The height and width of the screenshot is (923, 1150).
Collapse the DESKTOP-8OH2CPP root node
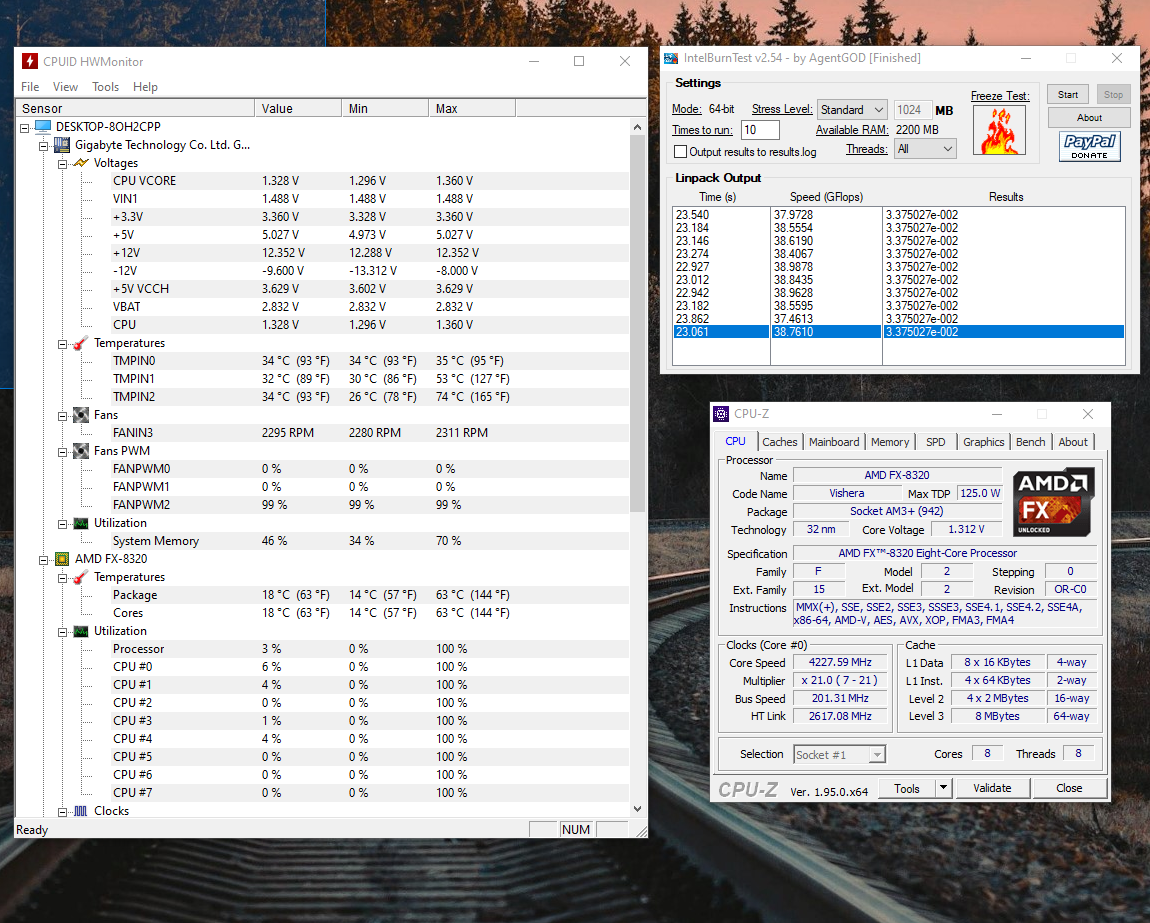point(25,127)
